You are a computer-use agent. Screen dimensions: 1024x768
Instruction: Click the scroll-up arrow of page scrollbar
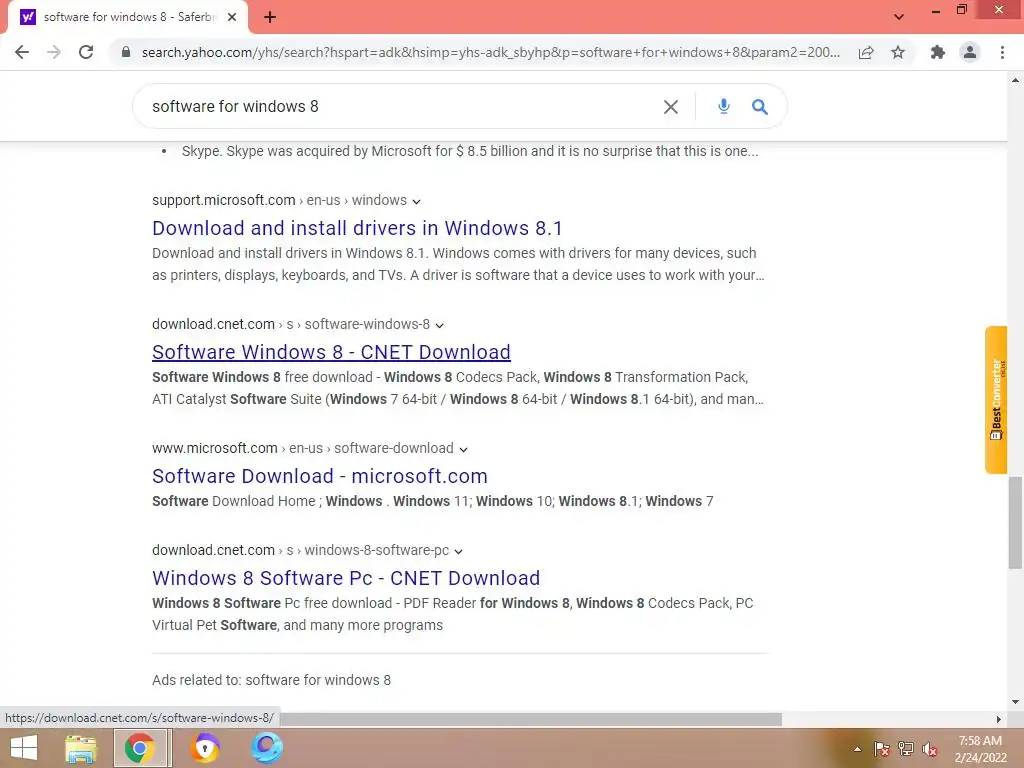coord(1015,80)
